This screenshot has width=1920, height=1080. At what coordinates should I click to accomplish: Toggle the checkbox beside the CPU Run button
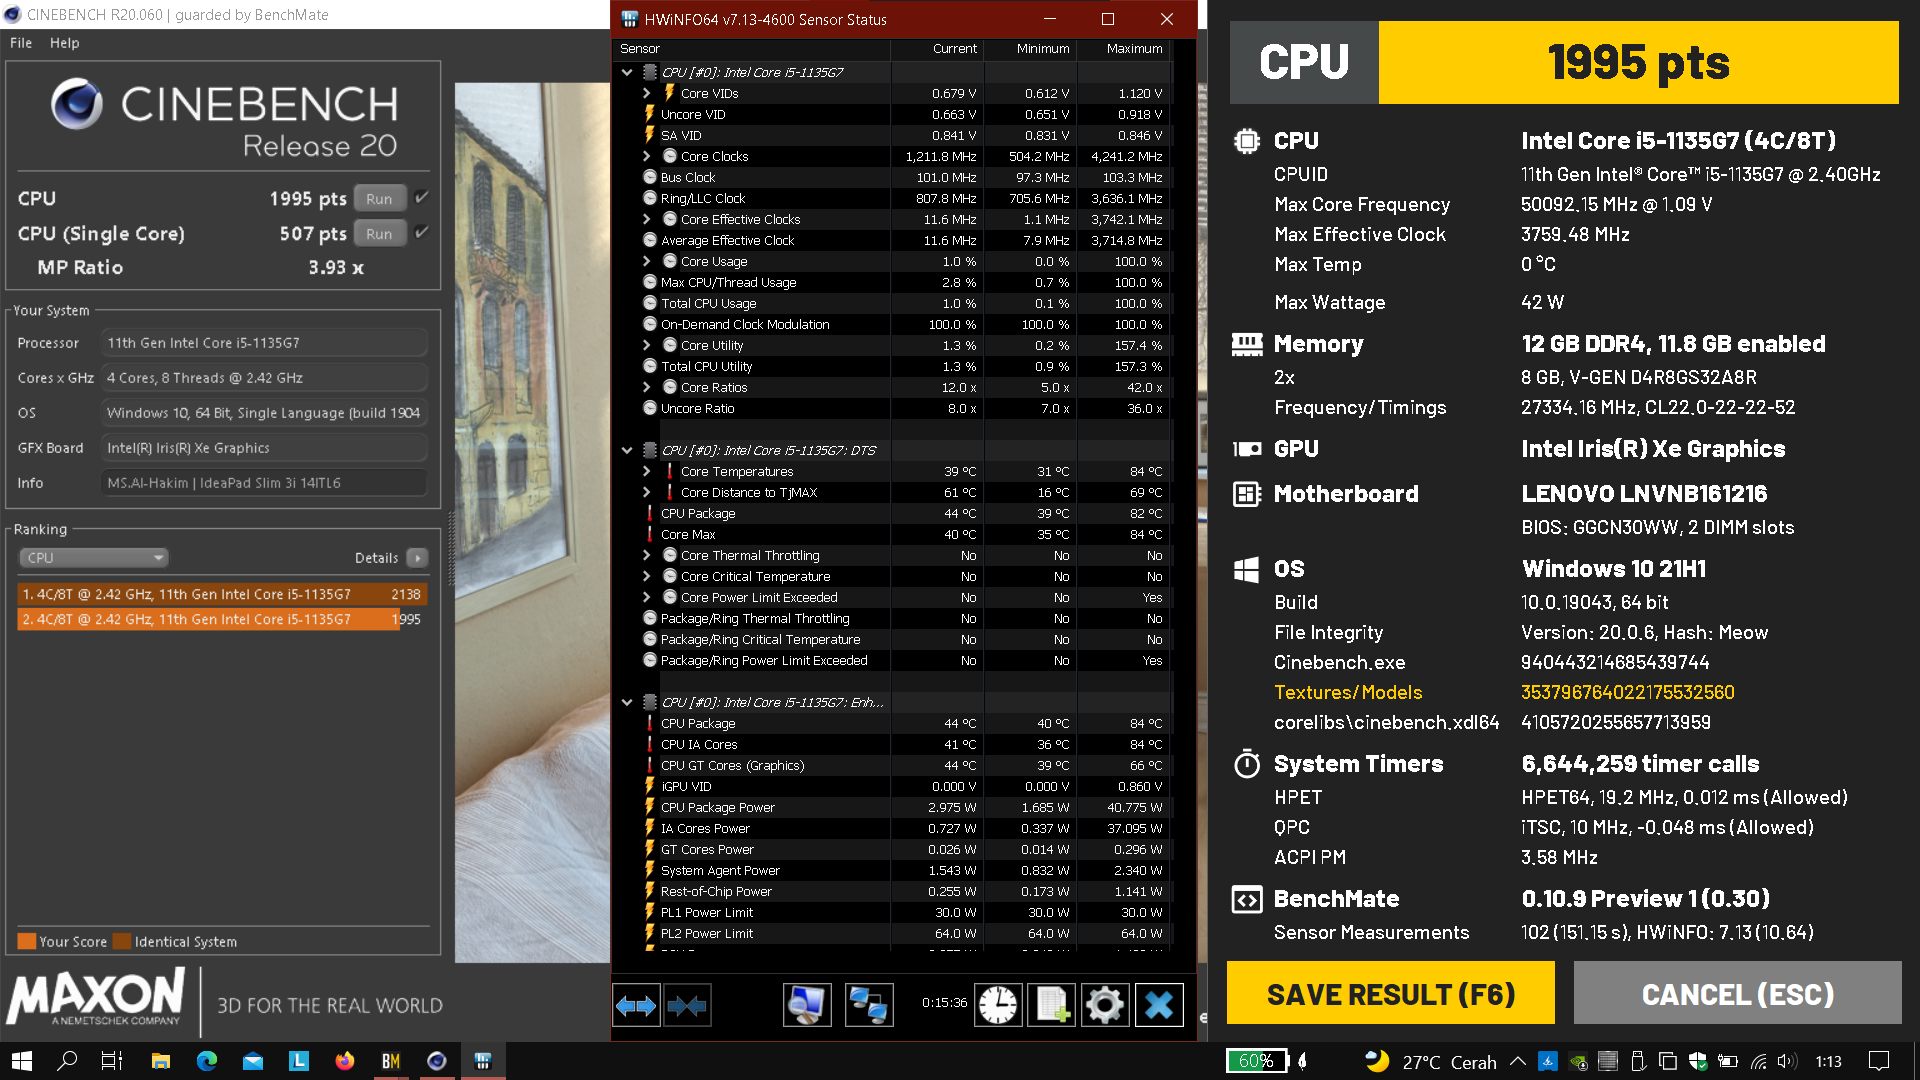point(422,198)
